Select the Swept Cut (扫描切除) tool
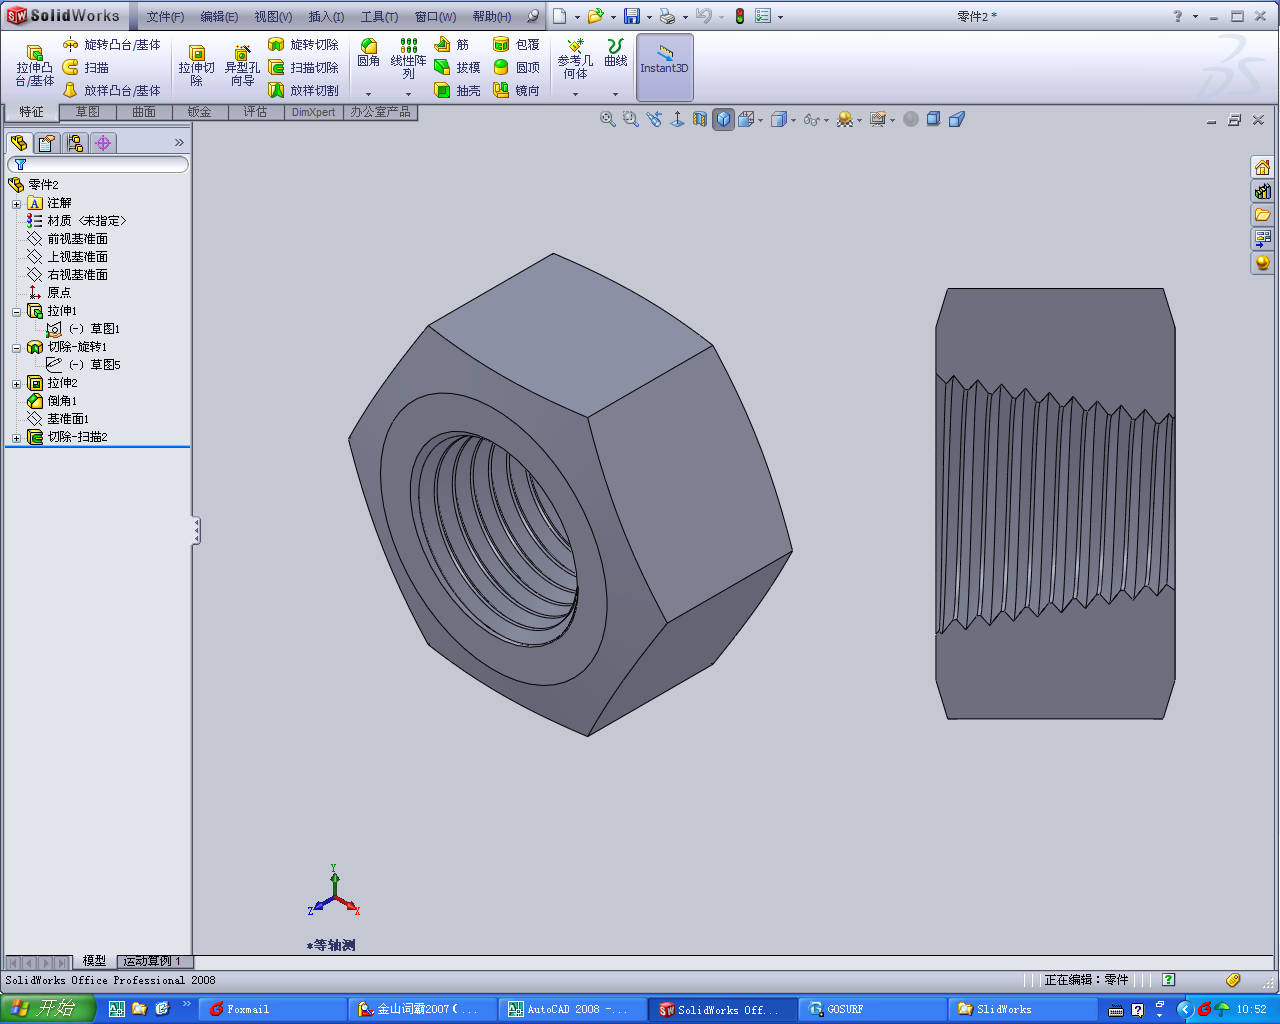The height and width of the screenshot is (1024, 1280). coord(303,67)
